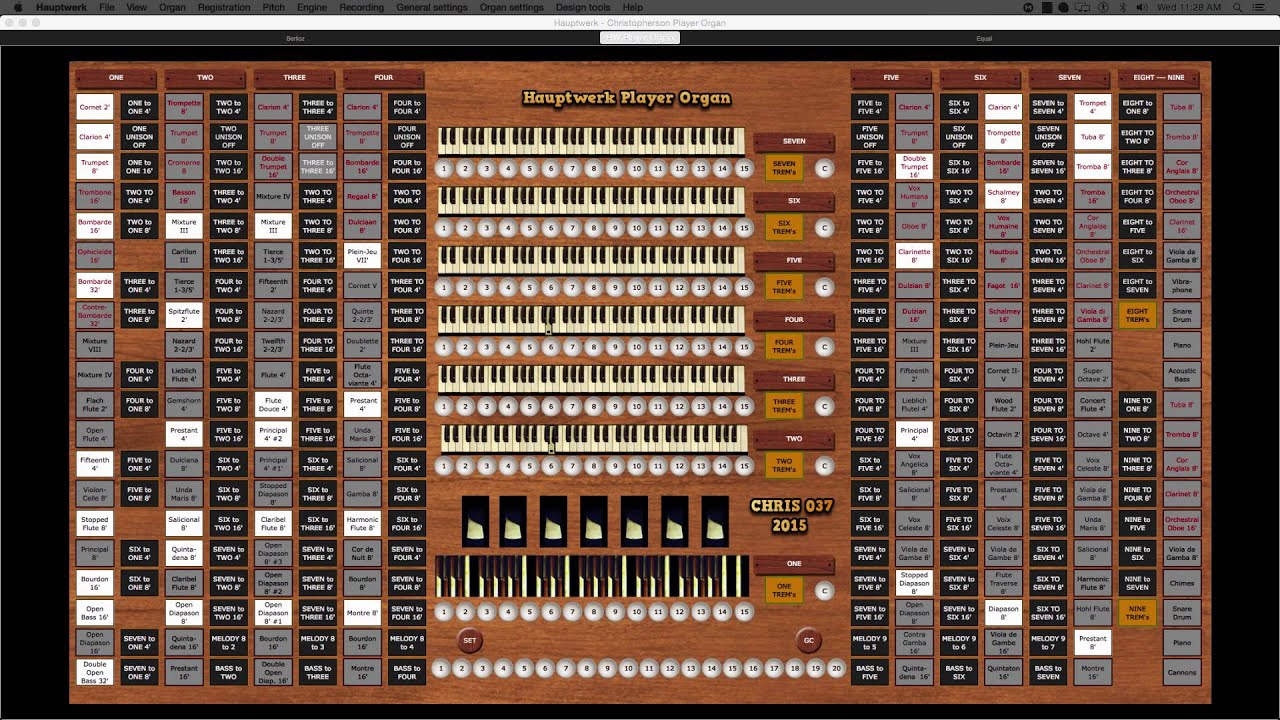
Task: Click piston 1 under the top manual
Action: pos(443,169)
